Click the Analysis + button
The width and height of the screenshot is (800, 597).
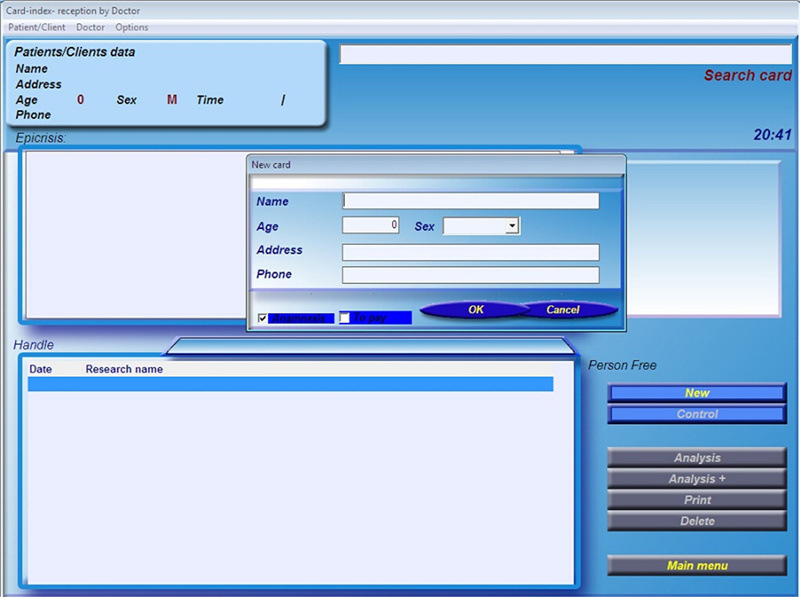697,479
